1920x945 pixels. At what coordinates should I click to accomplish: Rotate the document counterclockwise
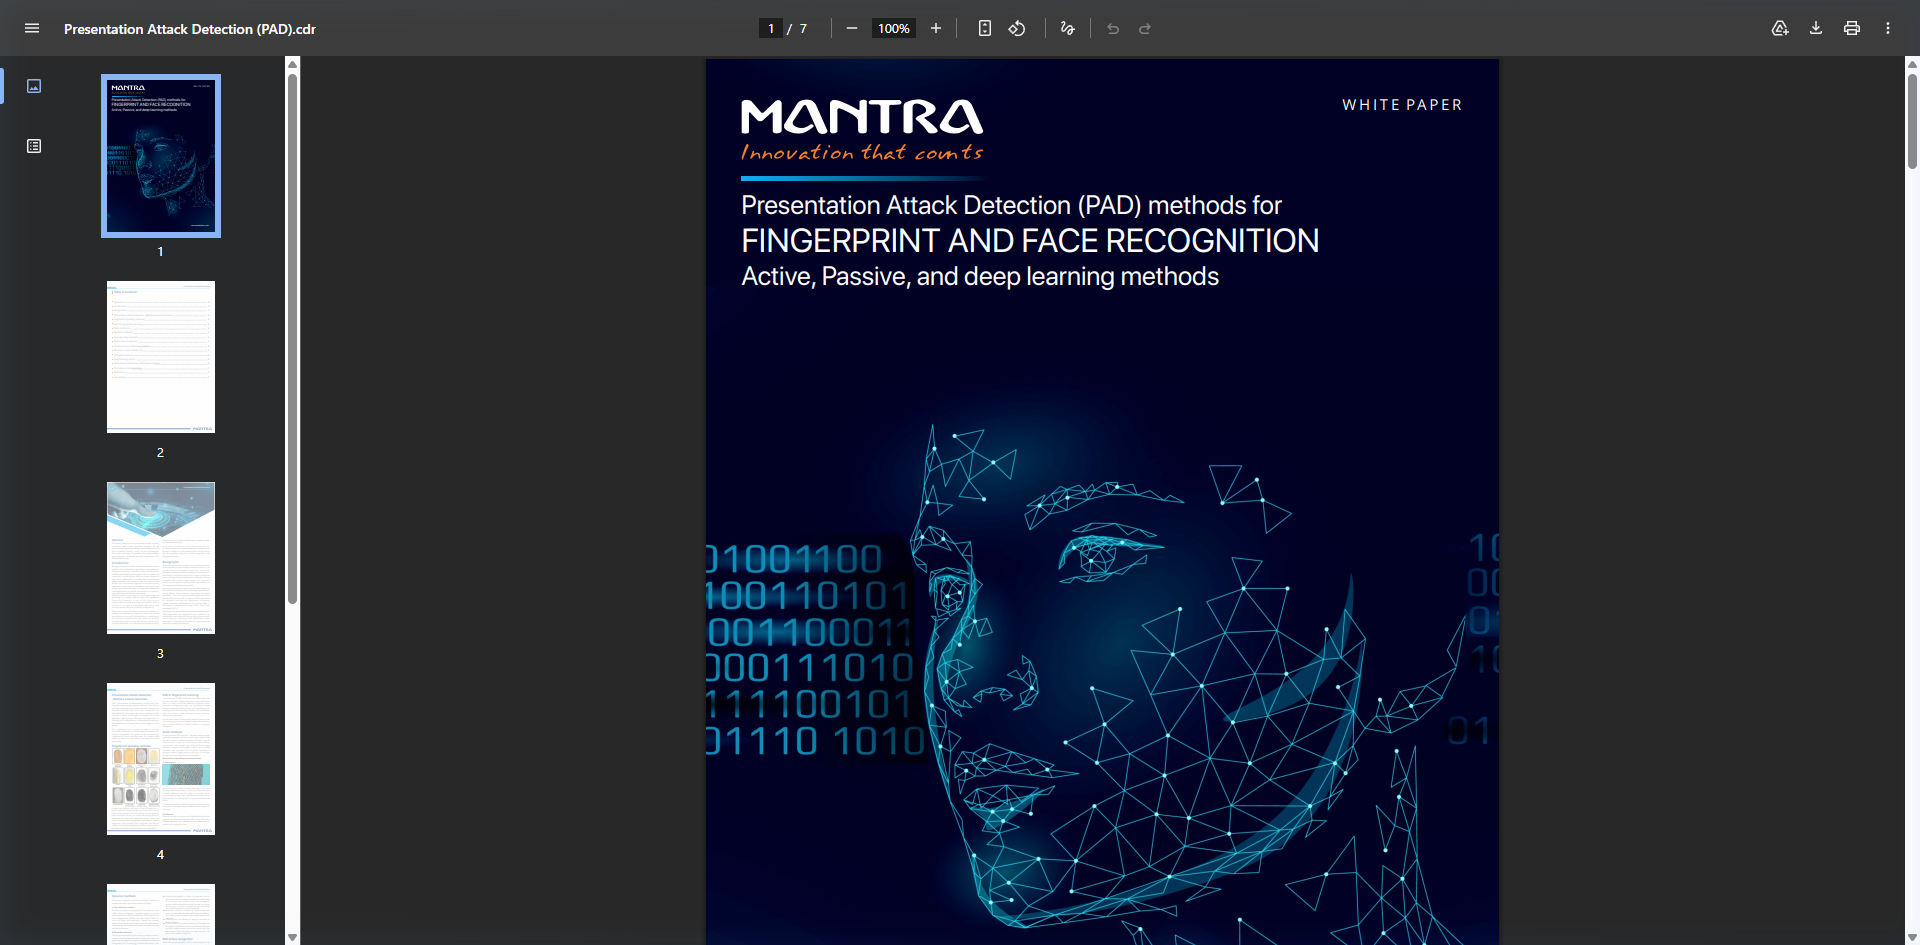[1017, 28]
